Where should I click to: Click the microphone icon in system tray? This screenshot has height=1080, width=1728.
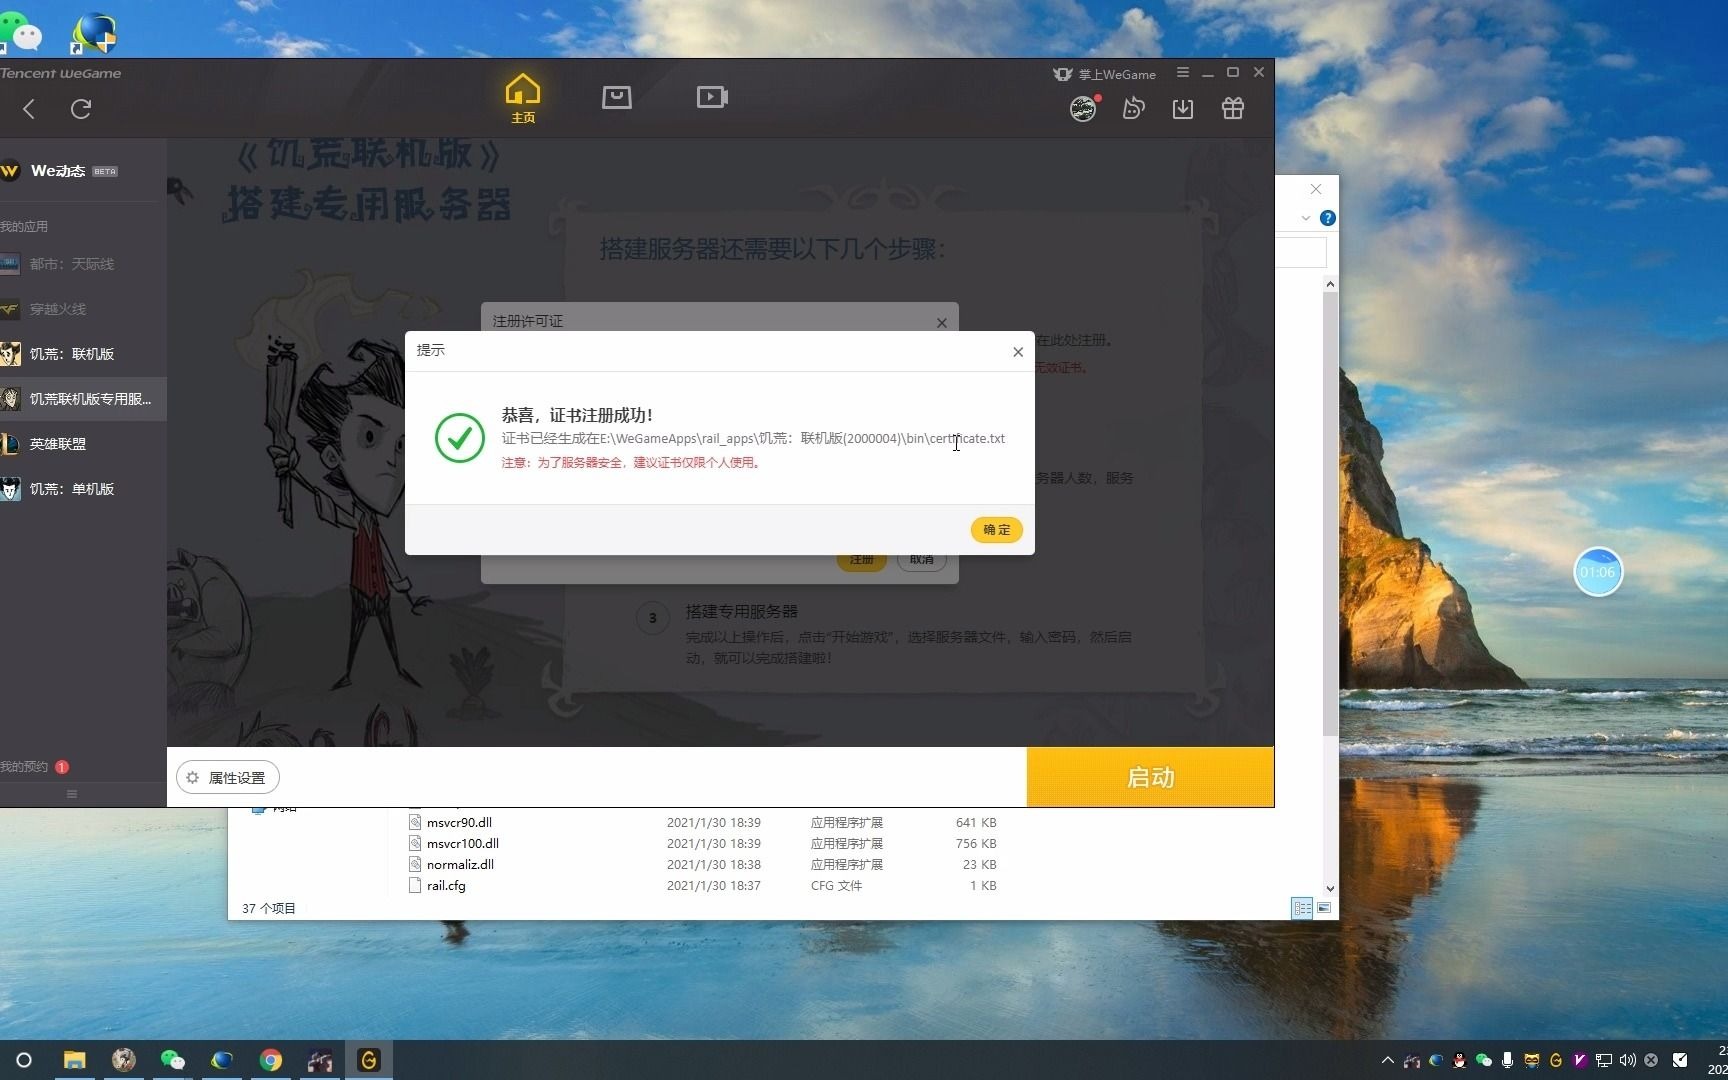1507,1060
